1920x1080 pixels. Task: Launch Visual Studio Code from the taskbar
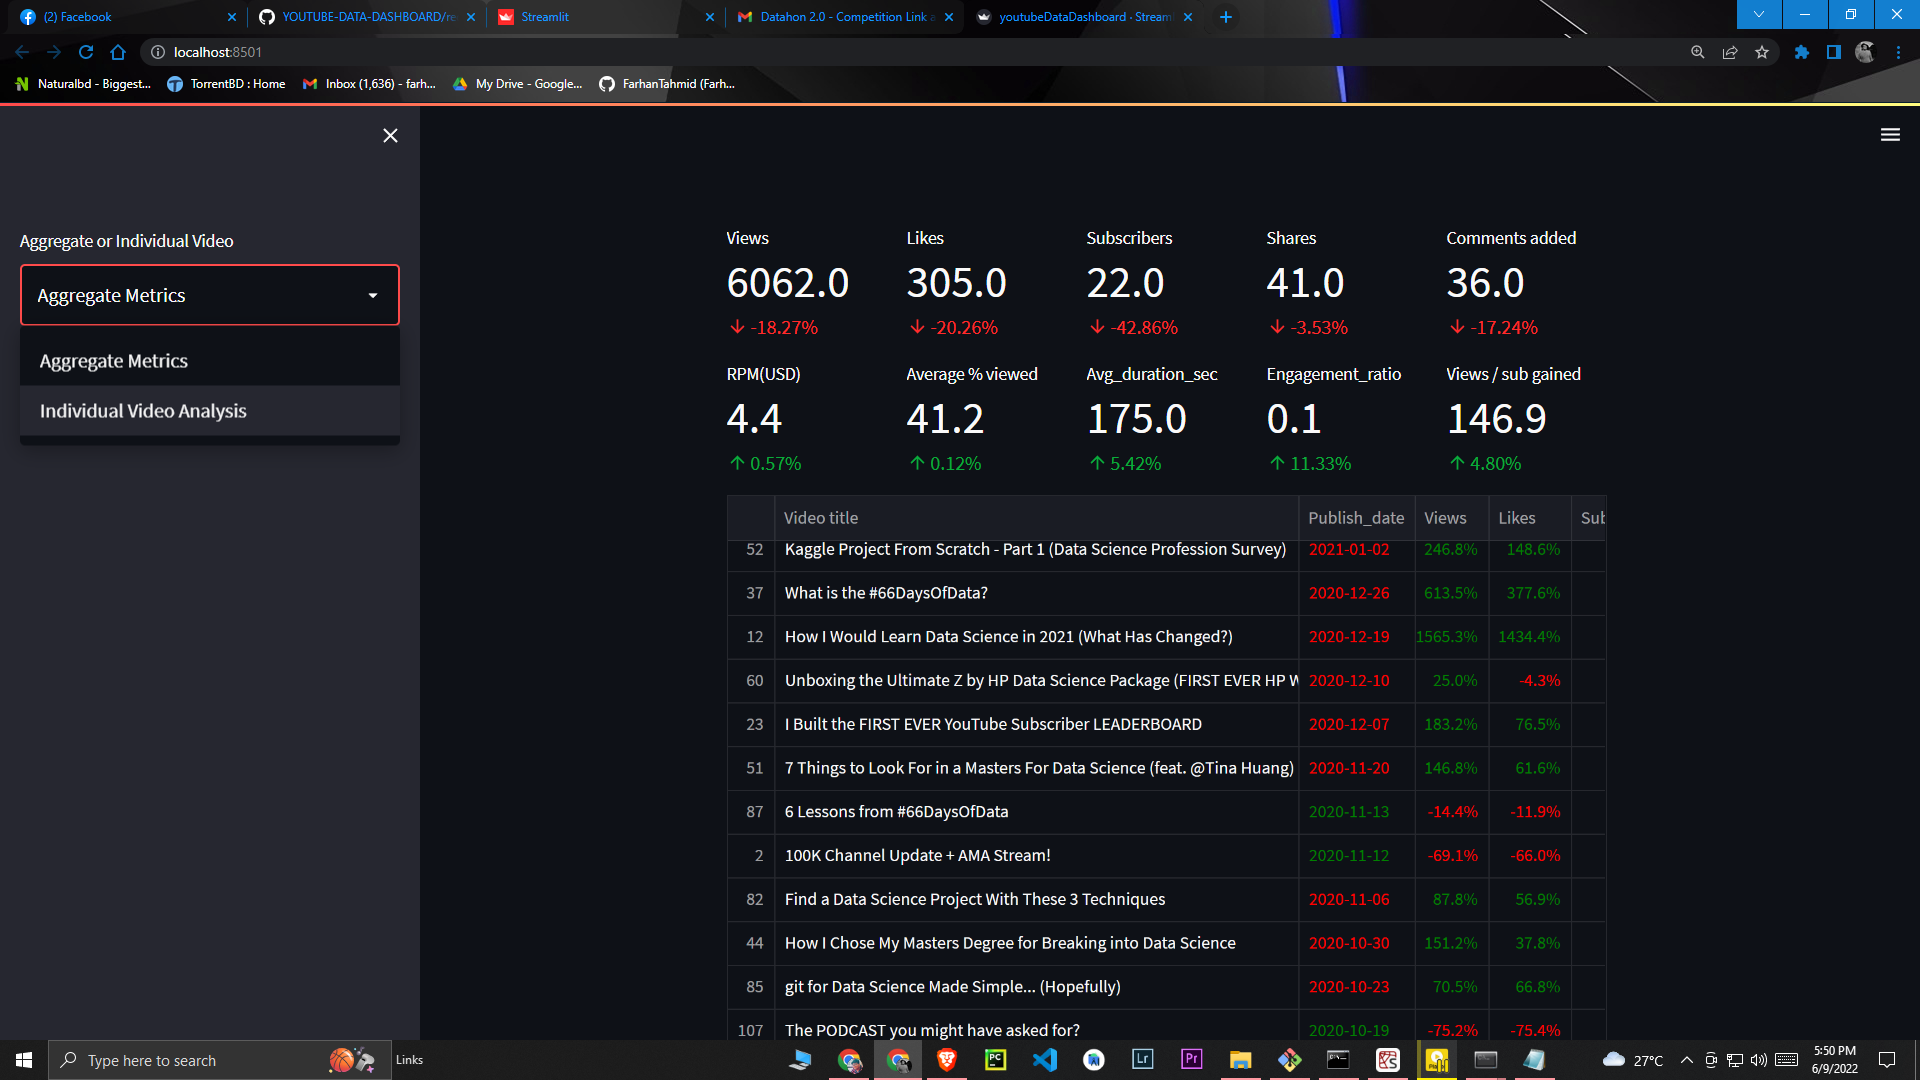1045,1060
